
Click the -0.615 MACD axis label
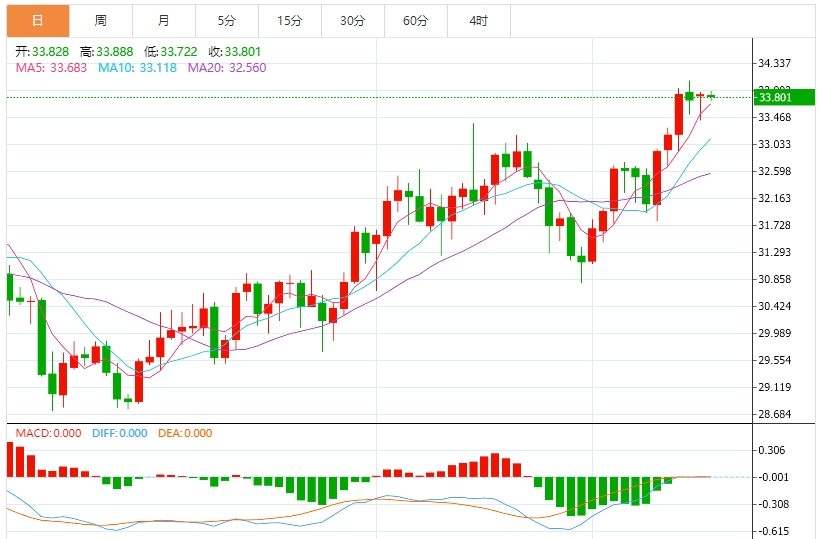(x=773, y=531)
